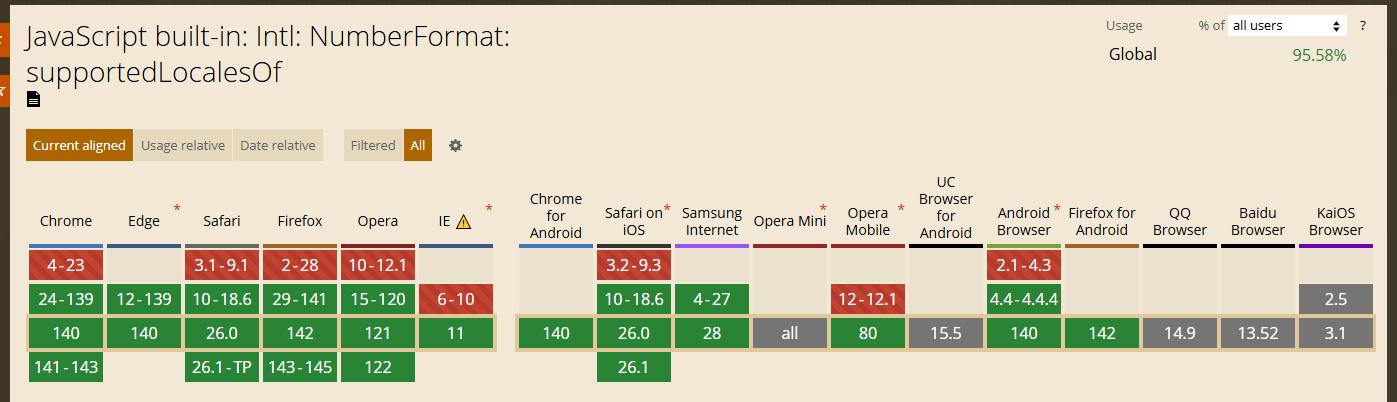This screenshot has height=402, width=1397.
Task: Open the all users dropdown
Action: coord(1287,25)
